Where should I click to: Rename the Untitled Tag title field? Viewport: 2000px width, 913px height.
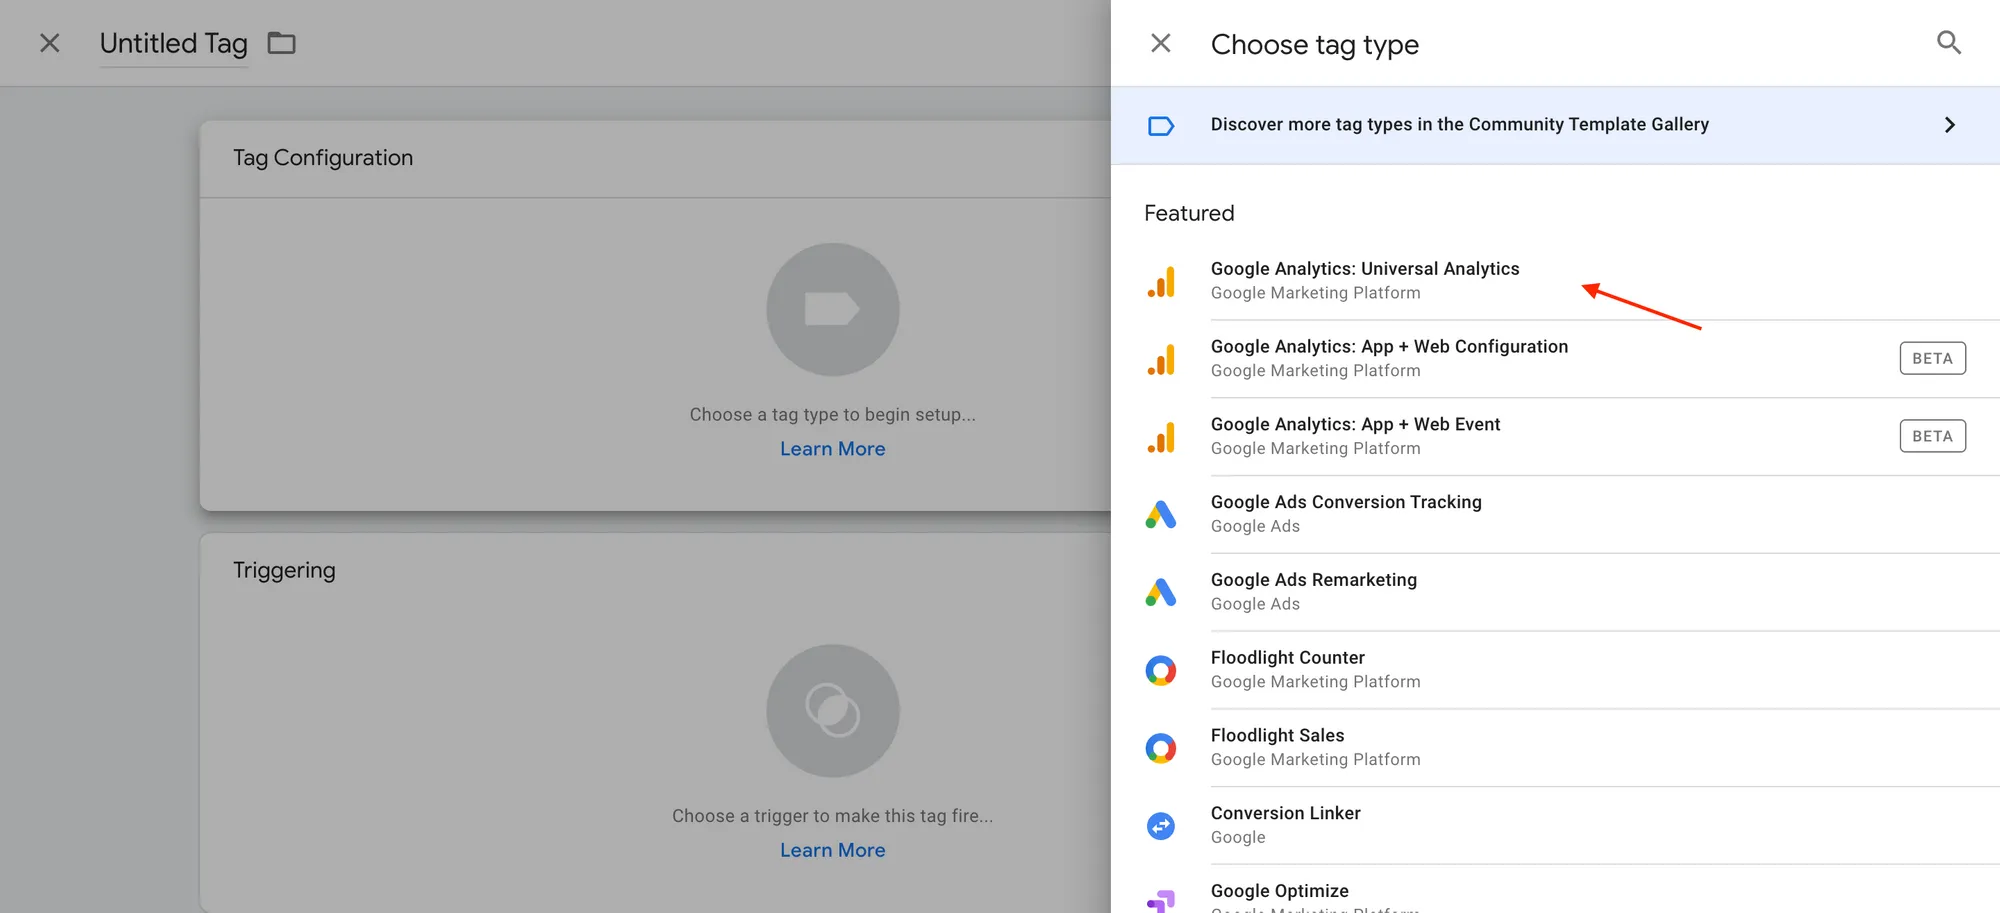coord(174,44)
